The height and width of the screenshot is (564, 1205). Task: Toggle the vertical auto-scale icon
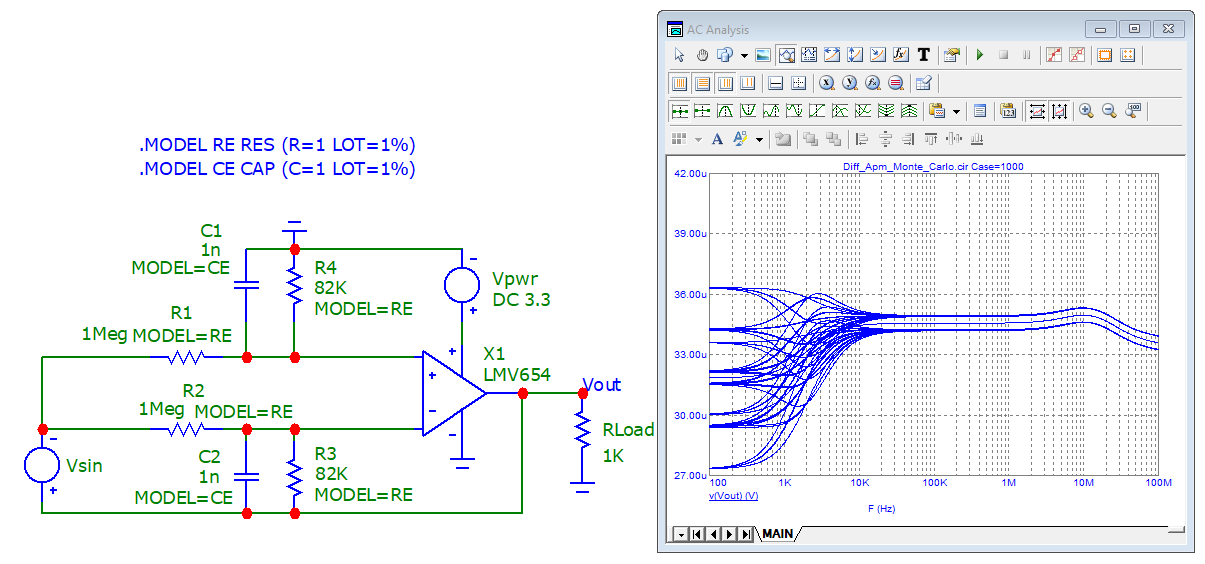pyautogui.click(x=1059, y=111)
